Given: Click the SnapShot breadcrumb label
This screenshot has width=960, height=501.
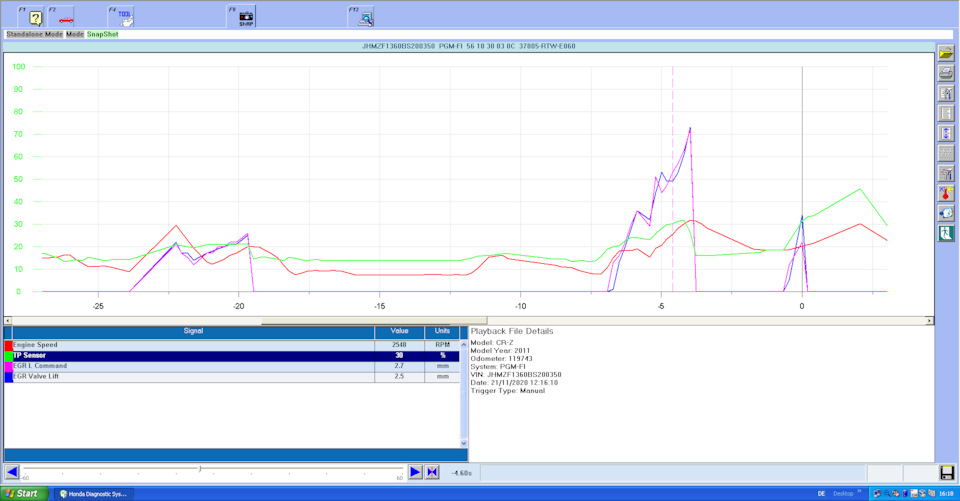Looking at the screenshot, I should pyautogui.click(x=102, y=34).
